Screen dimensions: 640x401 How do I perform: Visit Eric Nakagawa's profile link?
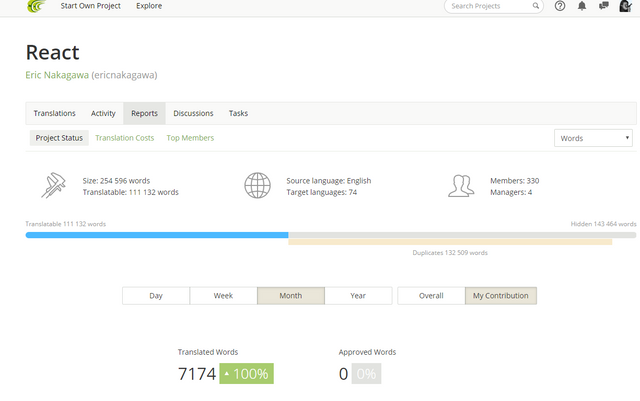pos(57,75)
